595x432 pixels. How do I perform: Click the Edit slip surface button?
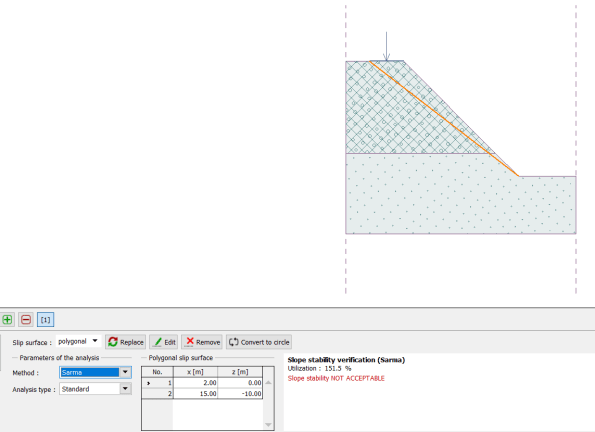point(165,342)
